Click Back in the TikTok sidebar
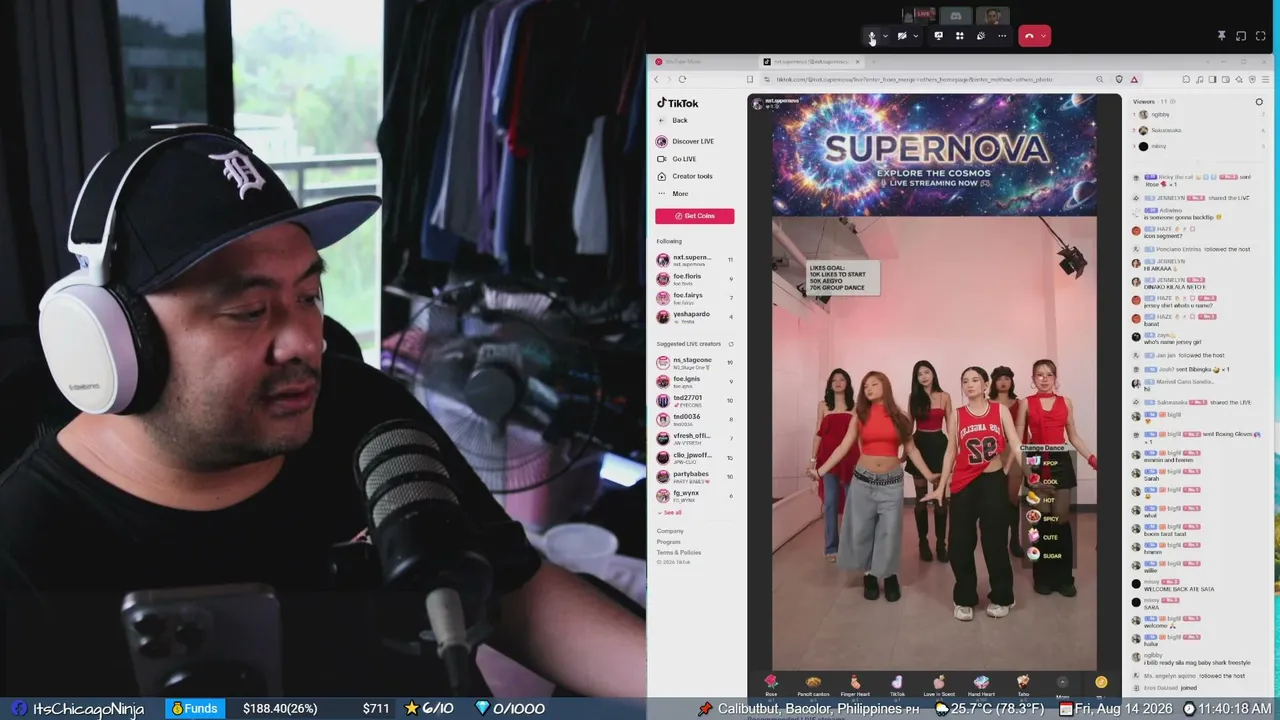Image resolution: width=1280 pixels, height=720 pixels. pos(673,120)
